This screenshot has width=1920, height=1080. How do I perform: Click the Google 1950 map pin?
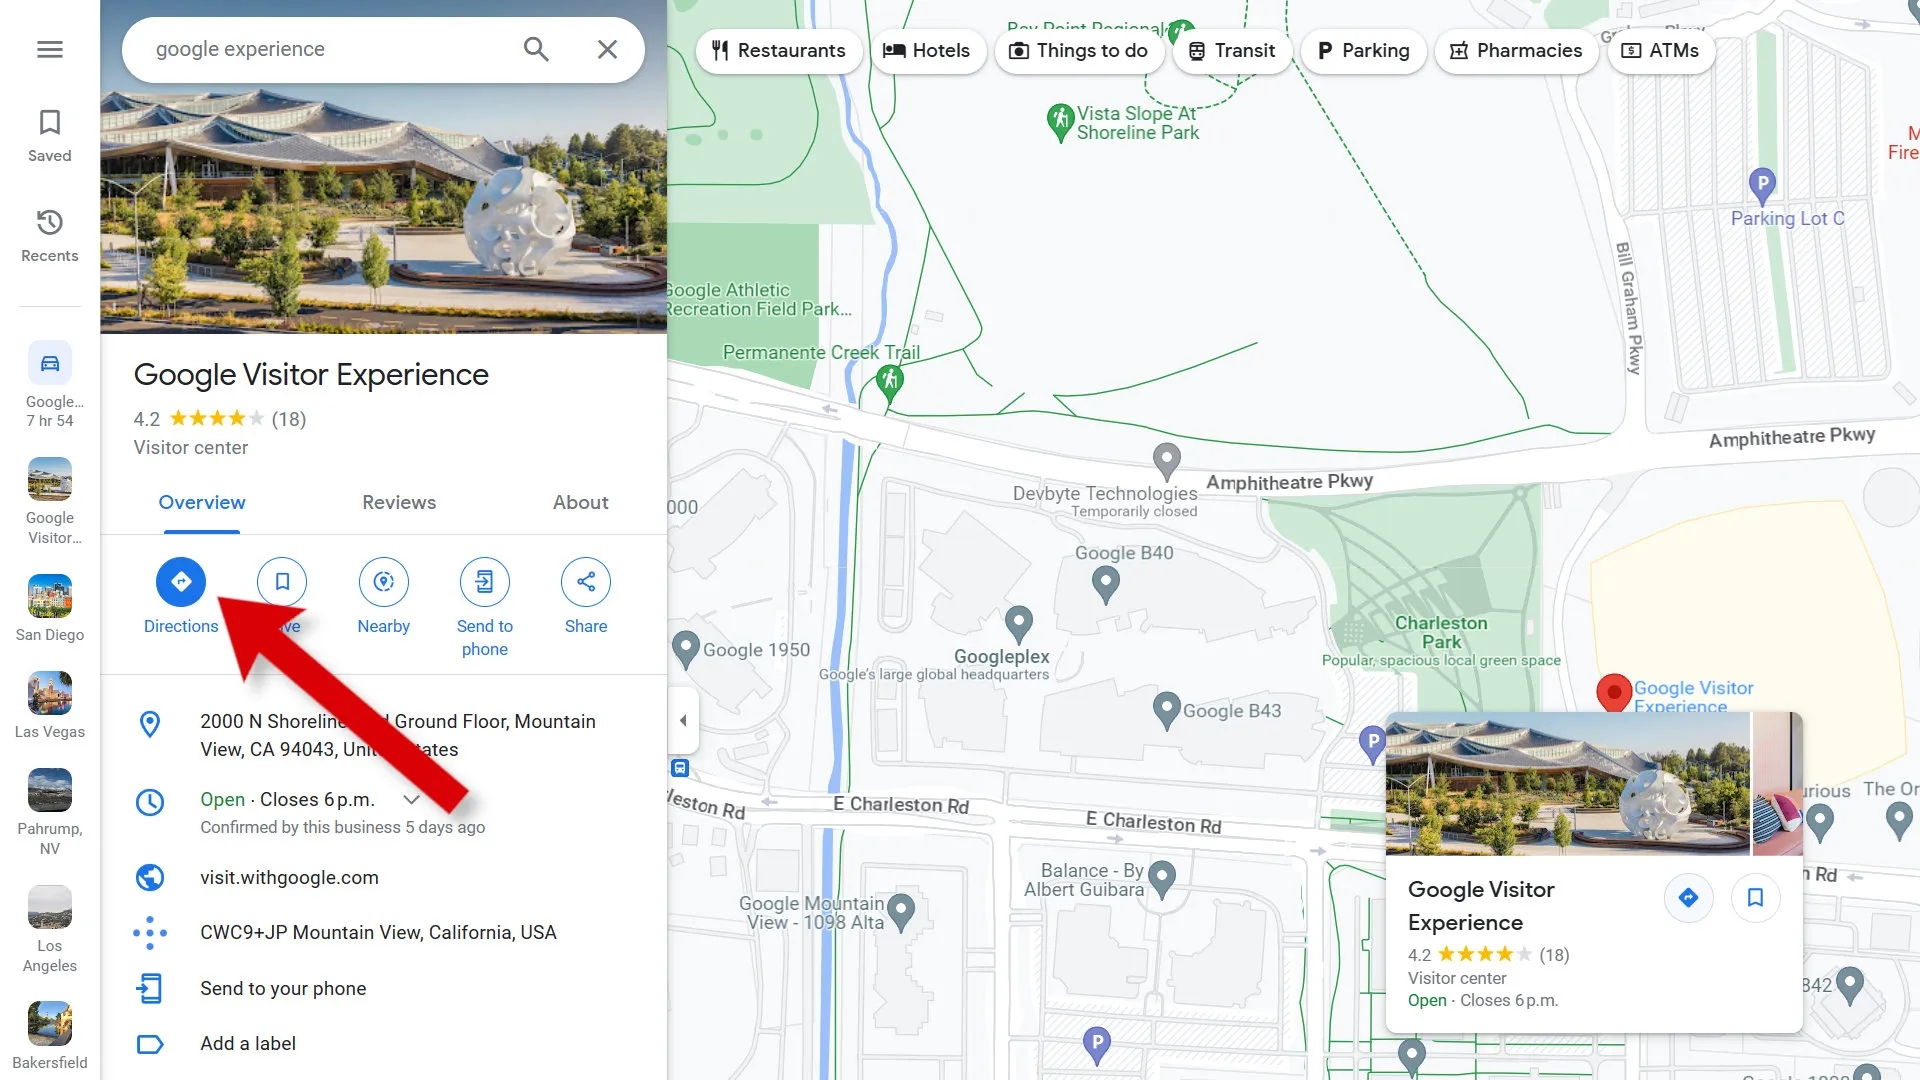tap(685, 649)
